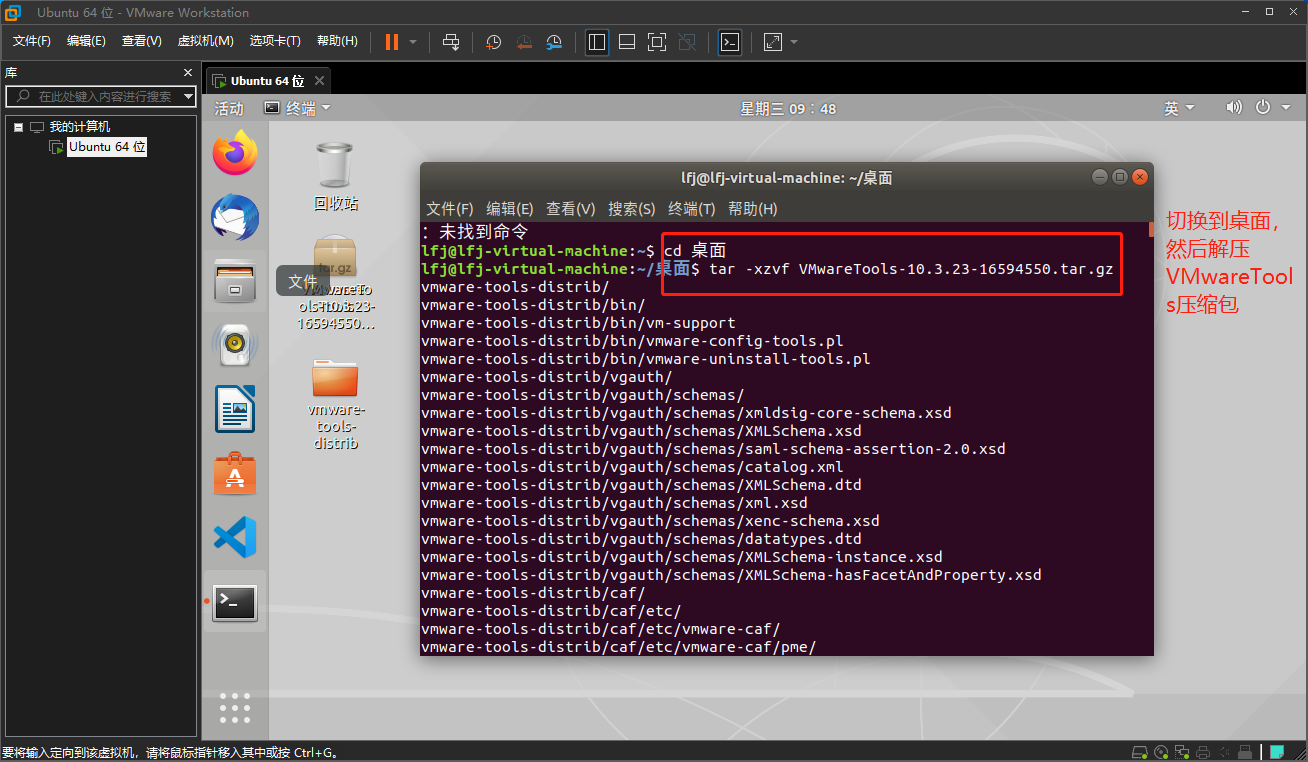Click 活动 in the Ubuntu top bar
This screenshot has width=1308, height=762.
coord(229,108)
